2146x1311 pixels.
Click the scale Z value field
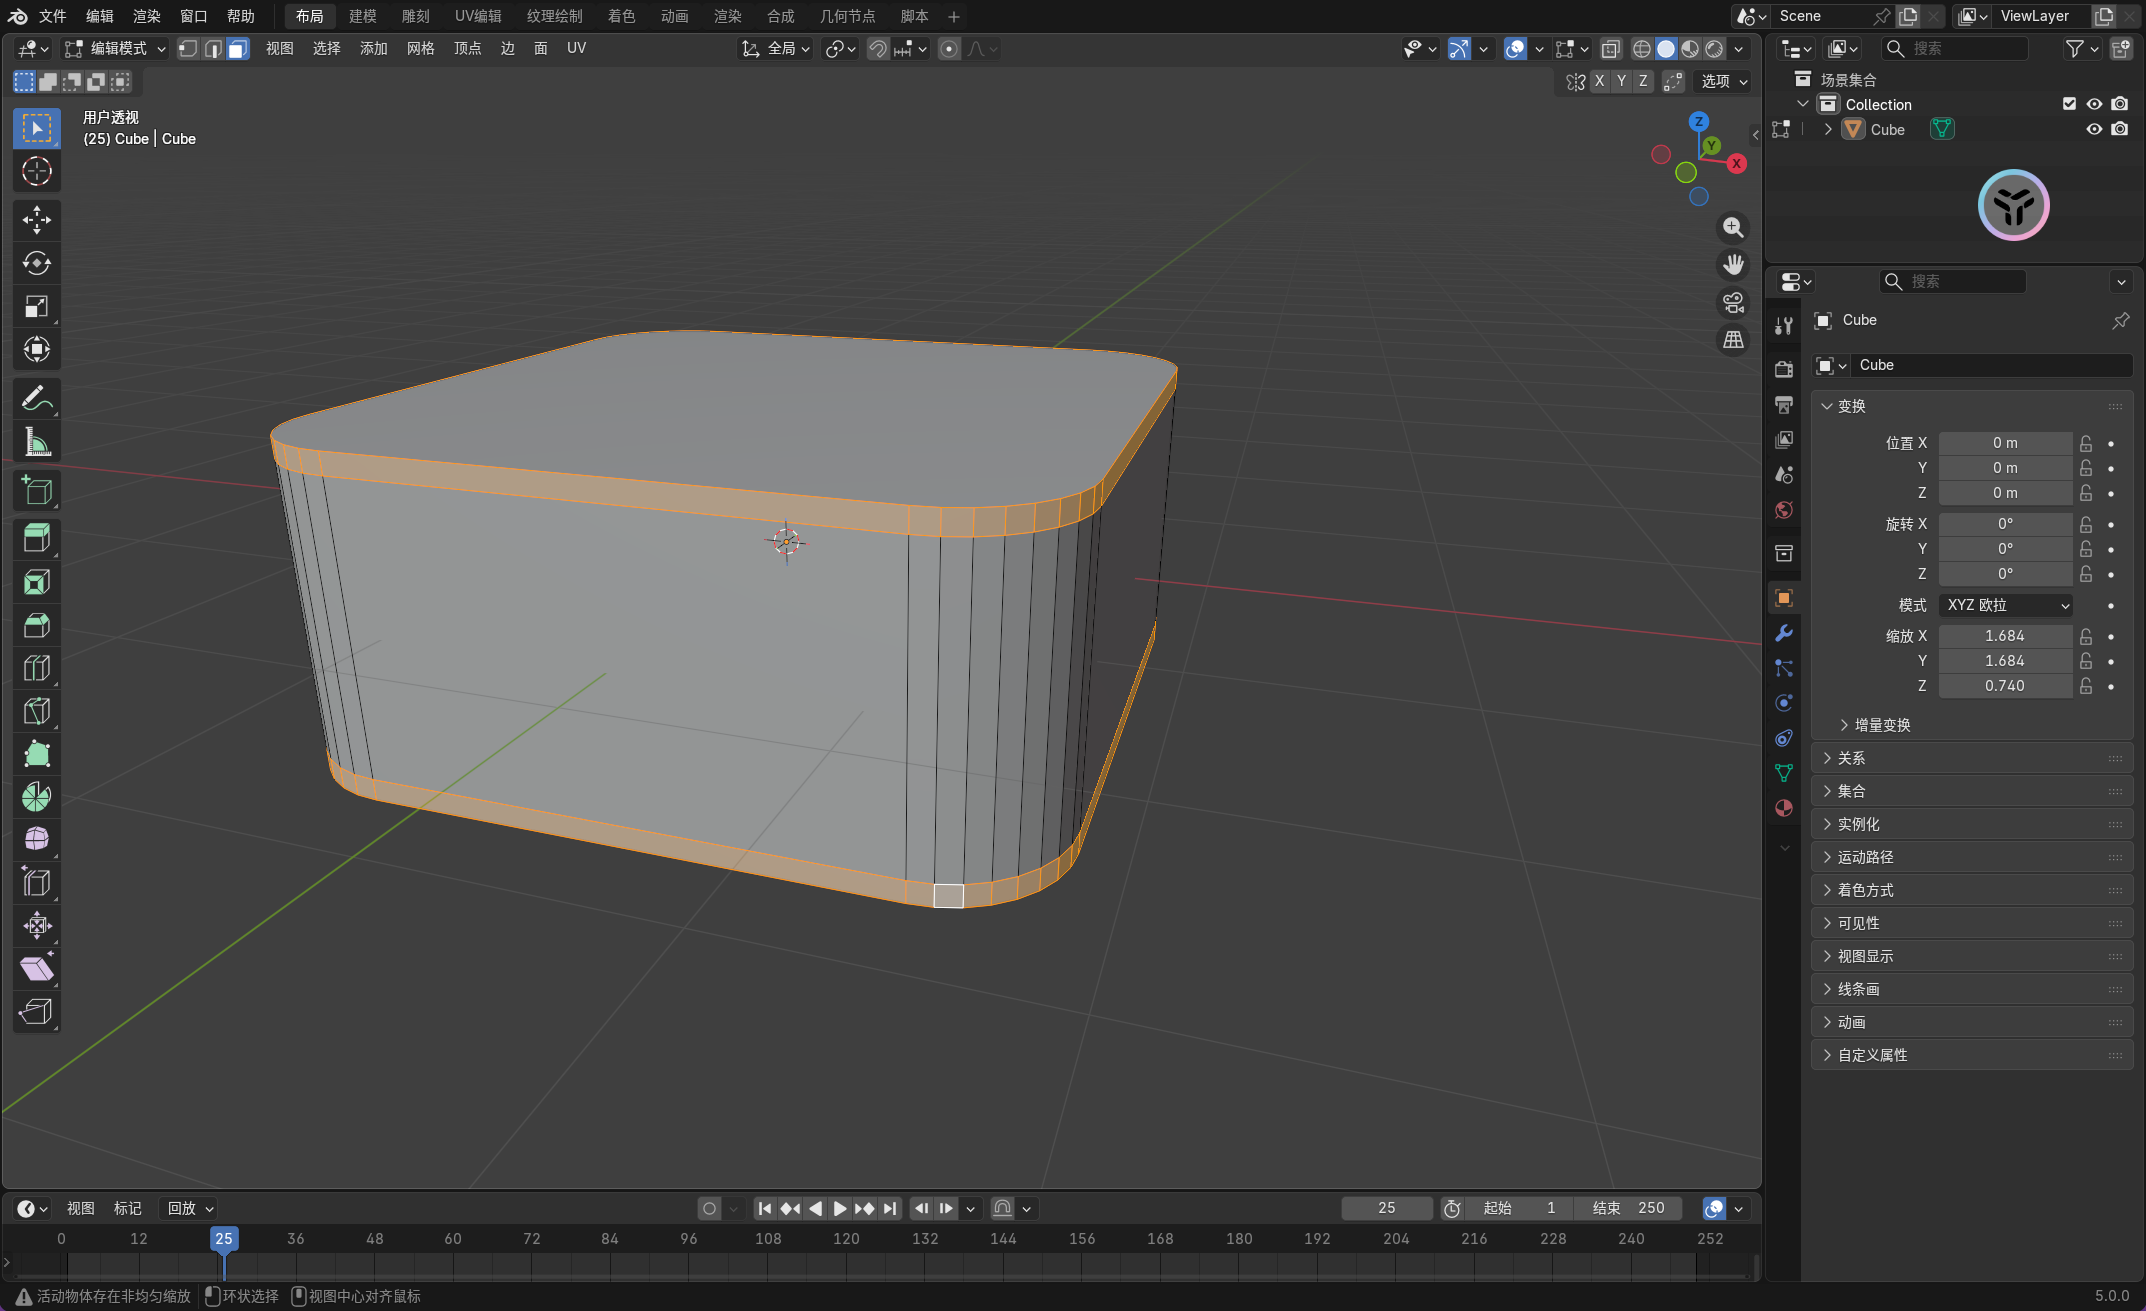click(x=2004, y=686)
